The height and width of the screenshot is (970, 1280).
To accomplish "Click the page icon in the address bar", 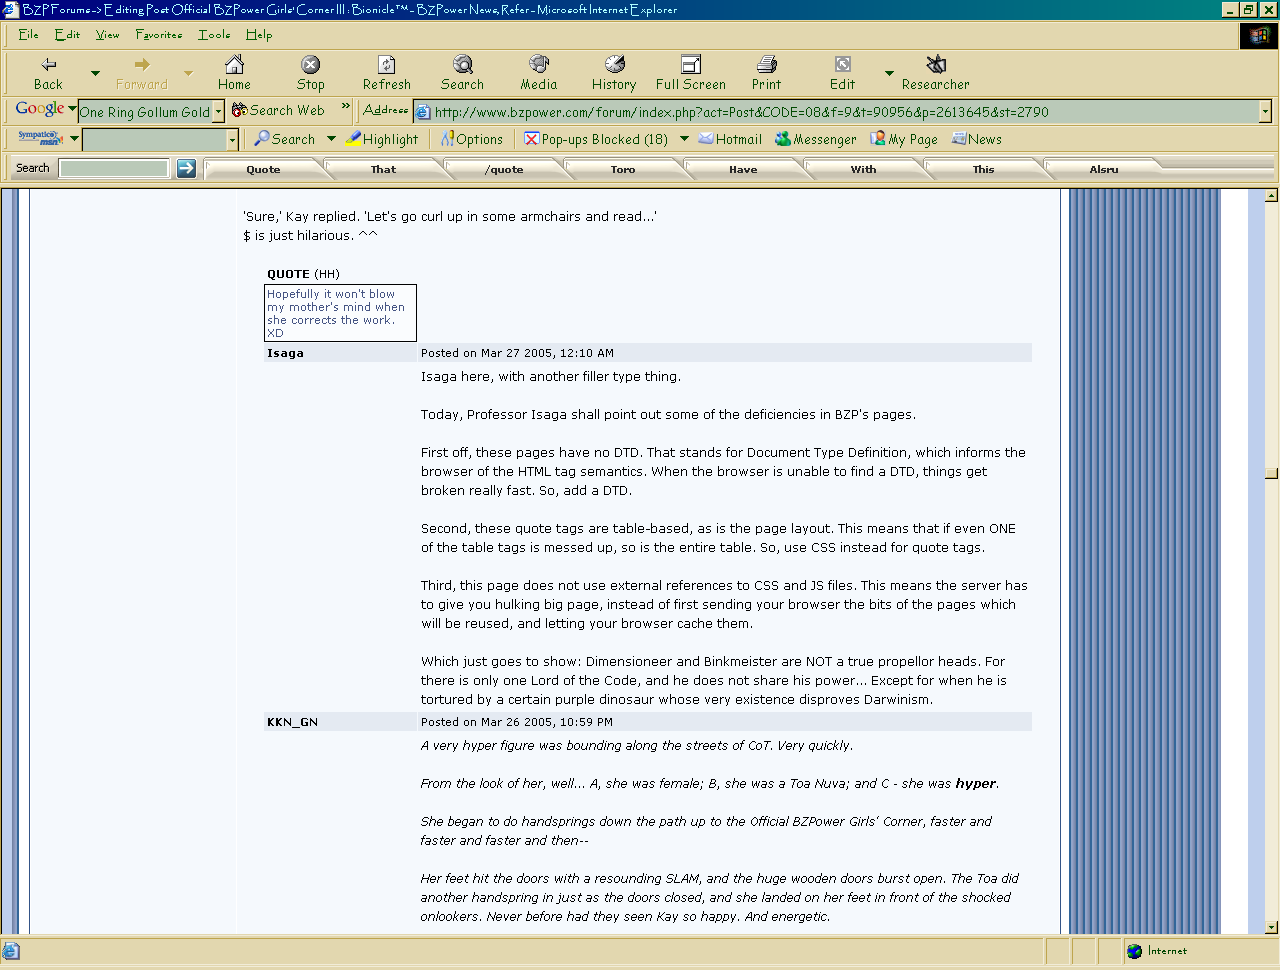I will (x=423, y=112).
